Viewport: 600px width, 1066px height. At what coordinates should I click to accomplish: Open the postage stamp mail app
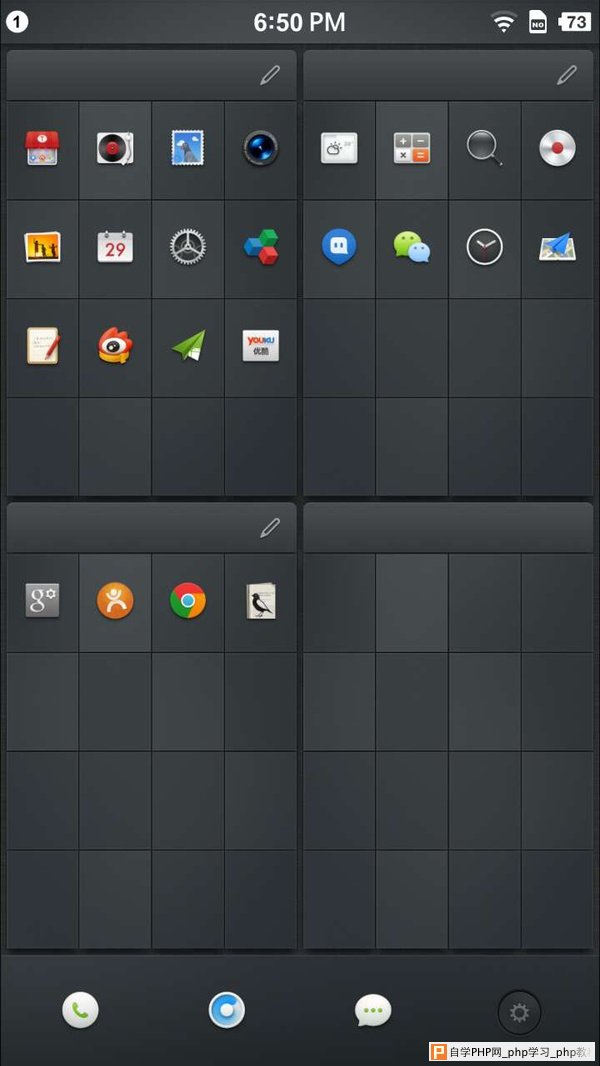click(188, 148)
